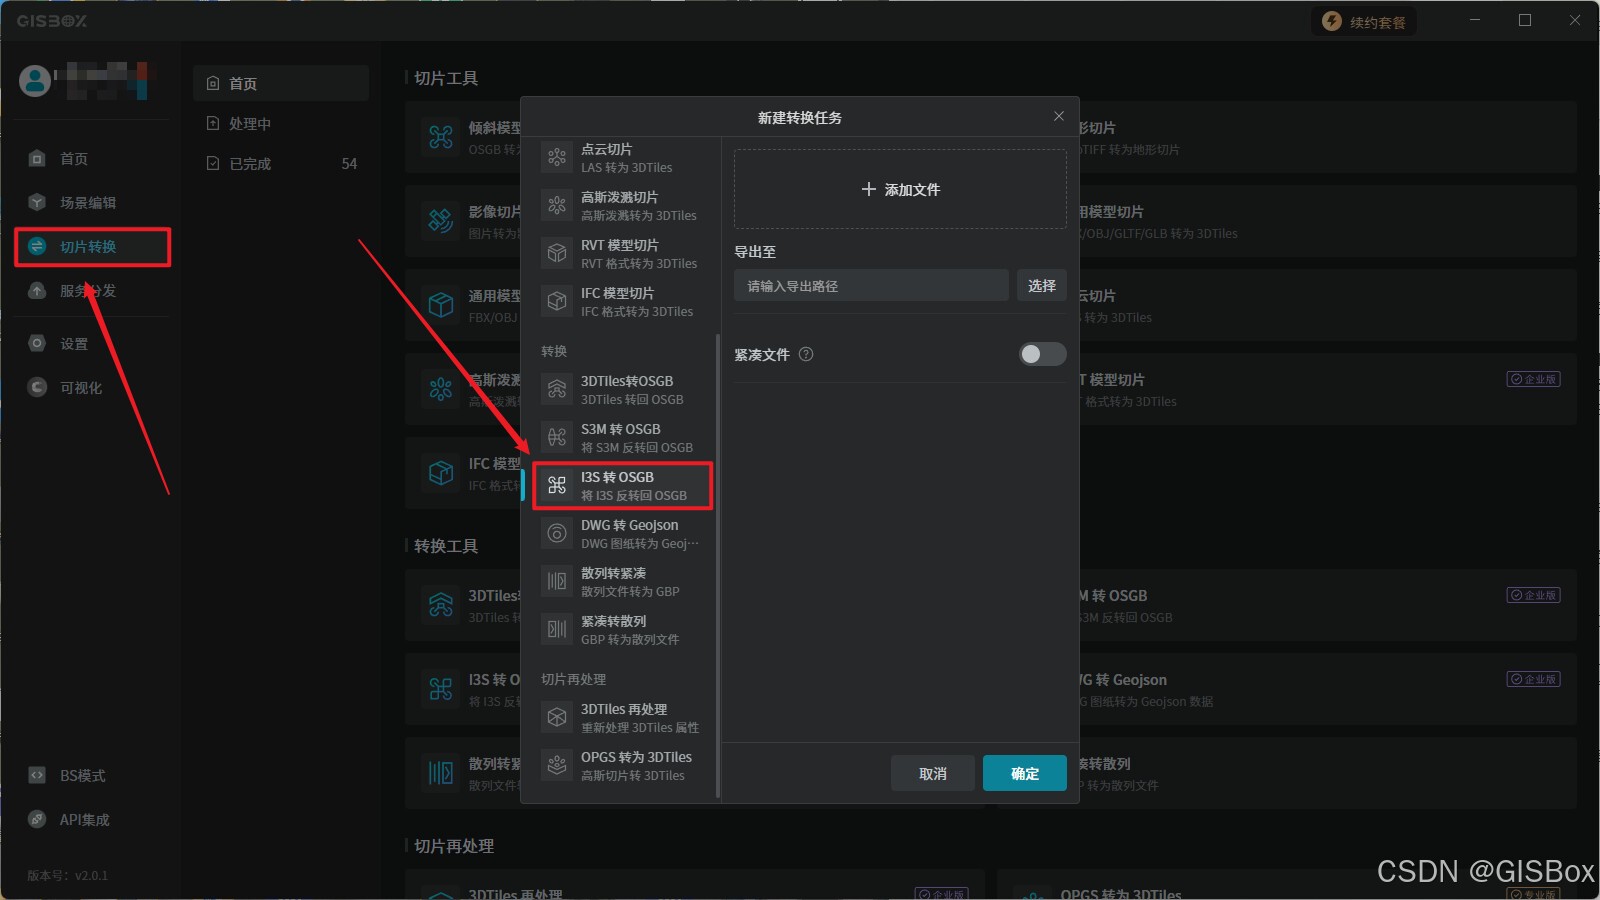Viewport: 1600px width, 900px height.
Task: Click the 取消 button
Action: coord(932,773)
